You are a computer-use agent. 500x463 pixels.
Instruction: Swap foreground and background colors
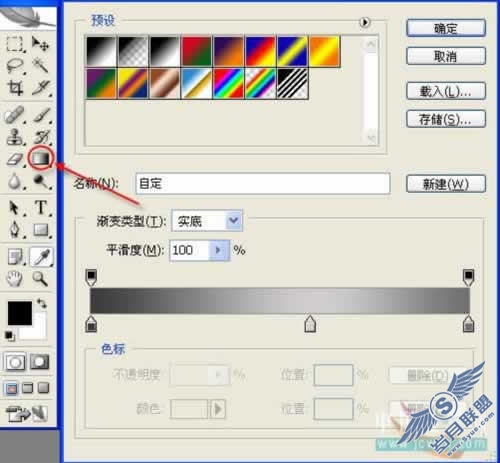[x=42, y=303]
